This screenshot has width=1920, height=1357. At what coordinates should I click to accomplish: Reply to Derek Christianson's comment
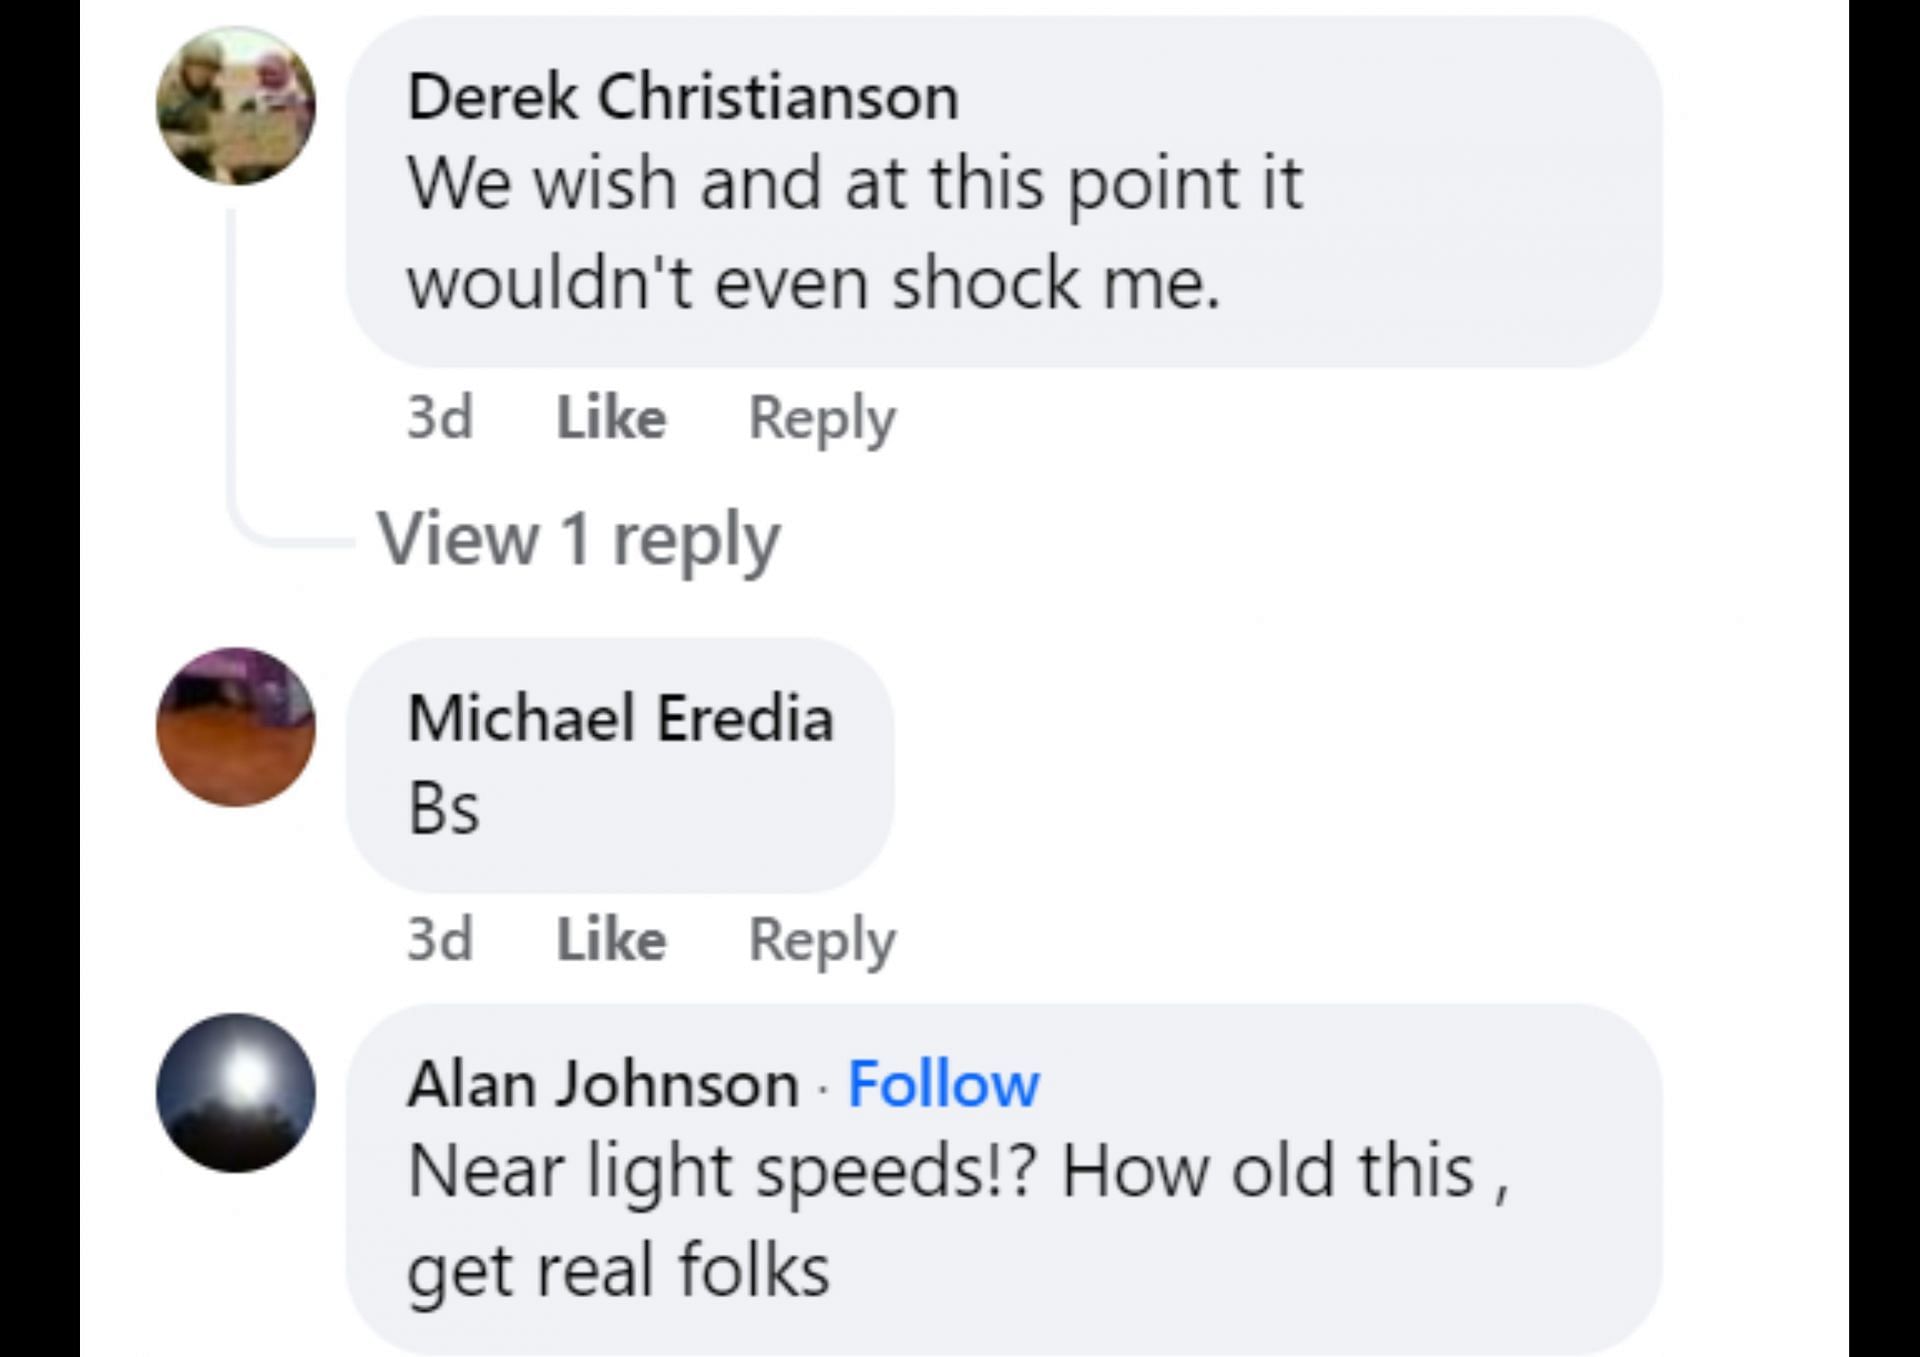click(x=822, y=417)
